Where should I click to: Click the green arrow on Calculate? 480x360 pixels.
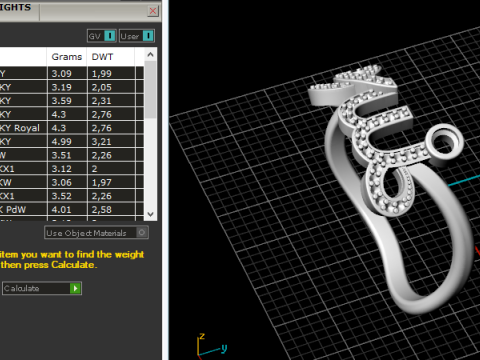(x=75, y=288)
